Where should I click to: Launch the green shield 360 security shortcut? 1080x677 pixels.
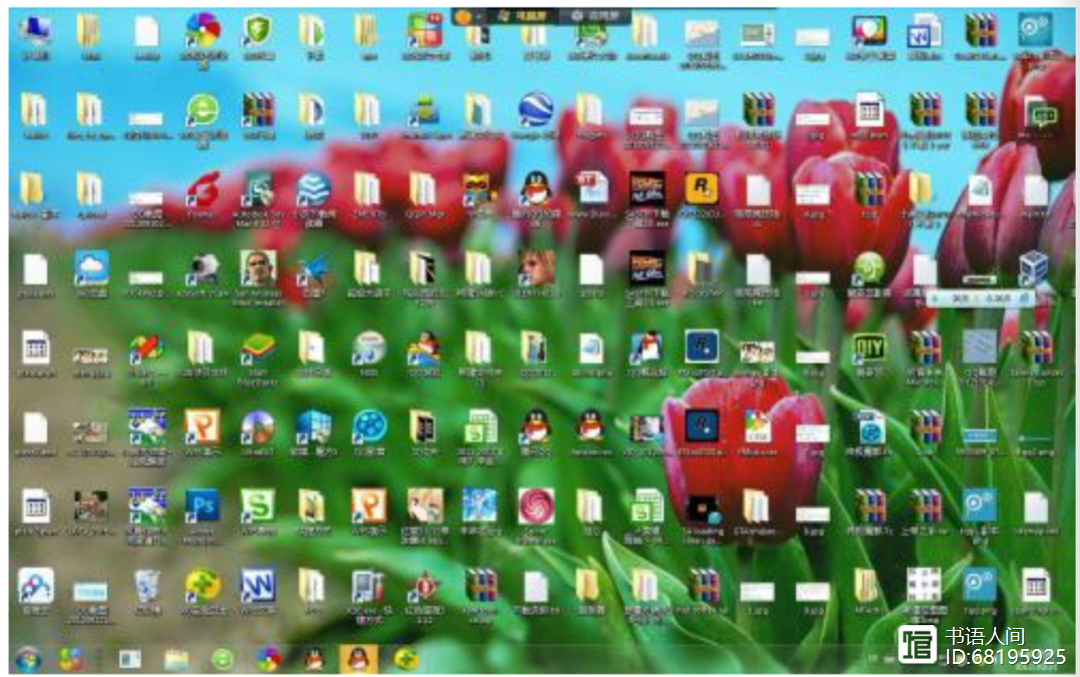258,33
